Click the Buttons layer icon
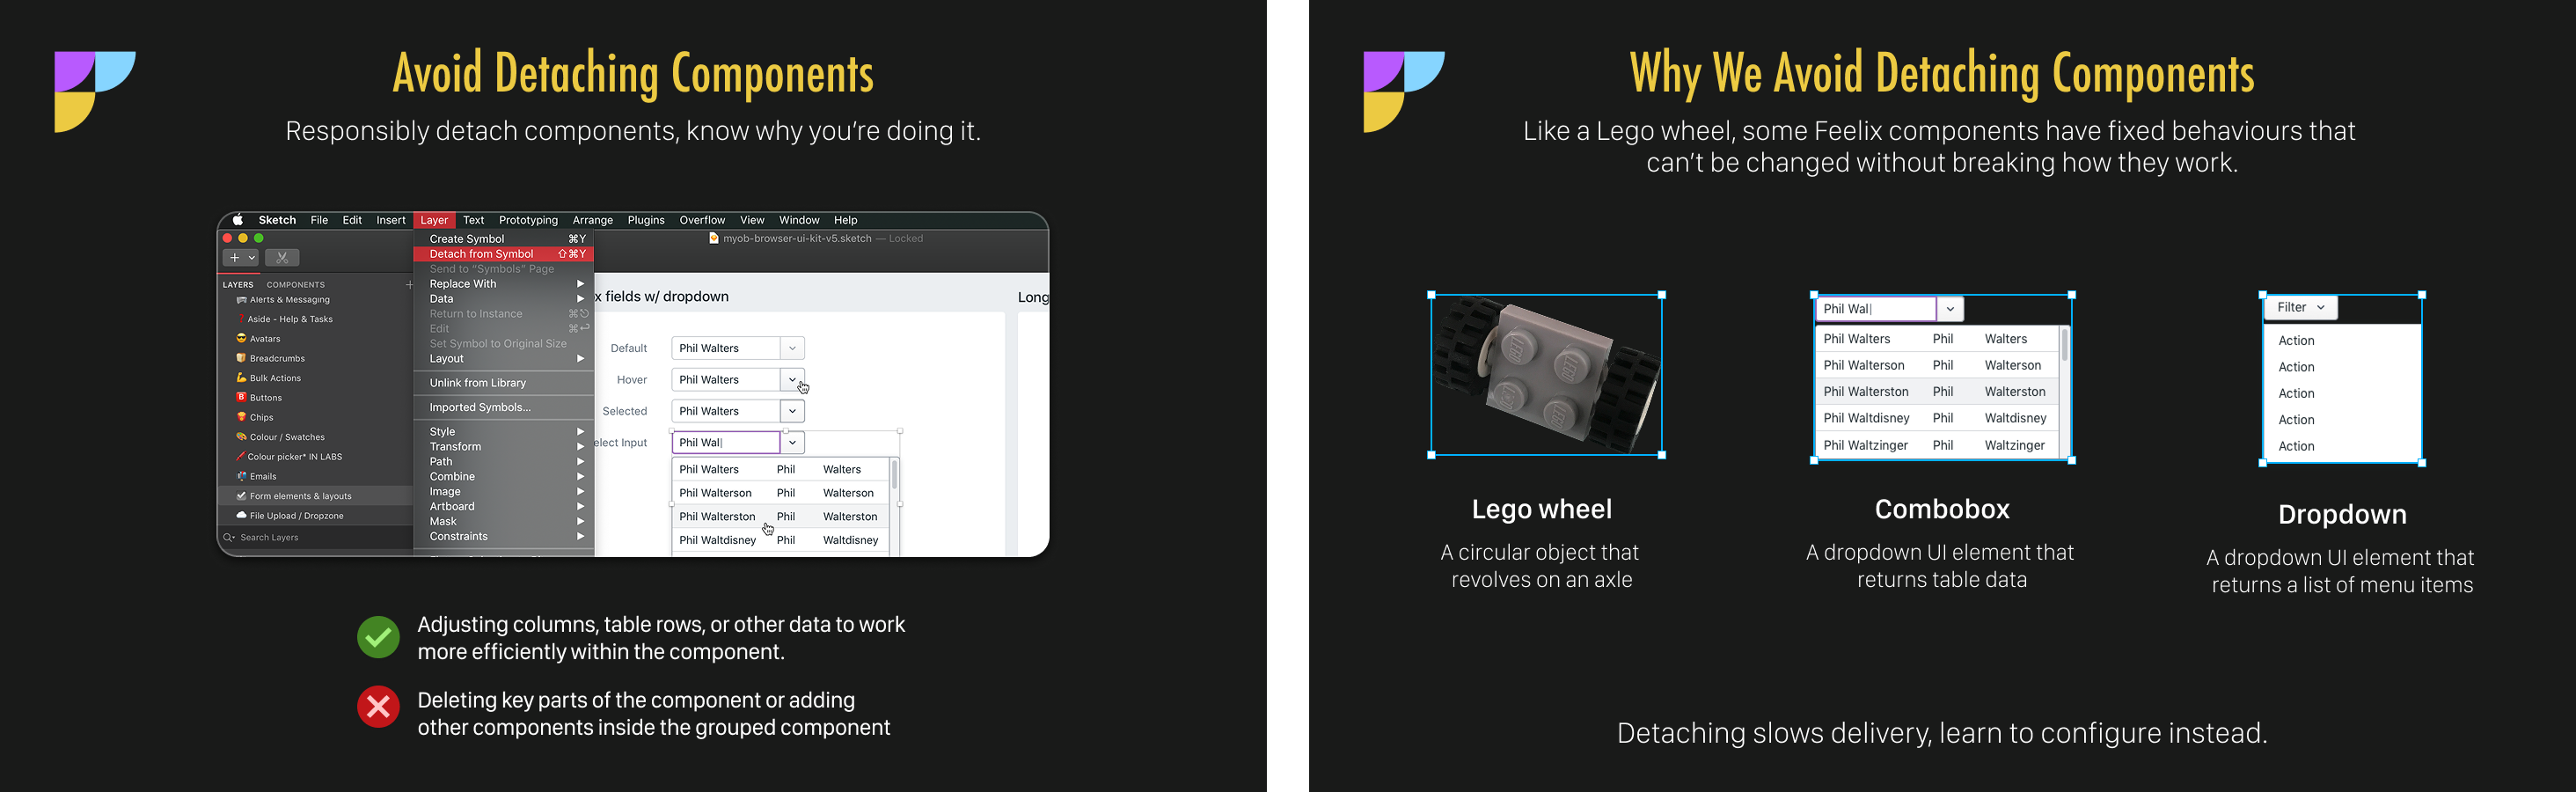The width and height of the screenshot is (2576, 792). 241,397
